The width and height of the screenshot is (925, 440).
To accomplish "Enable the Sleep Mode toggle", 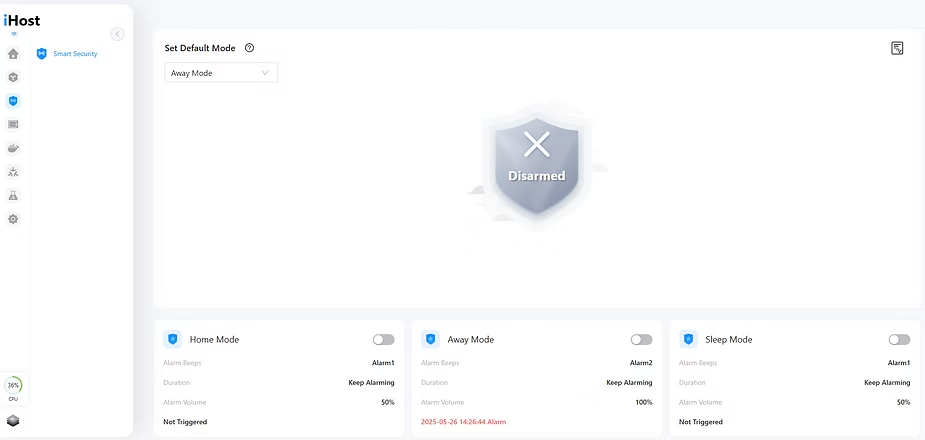I will (x=899, y=340).
